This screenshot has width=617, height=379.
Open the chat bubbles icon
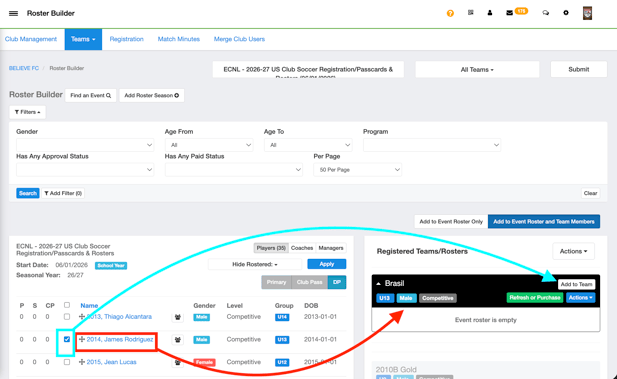pos(545,13)
